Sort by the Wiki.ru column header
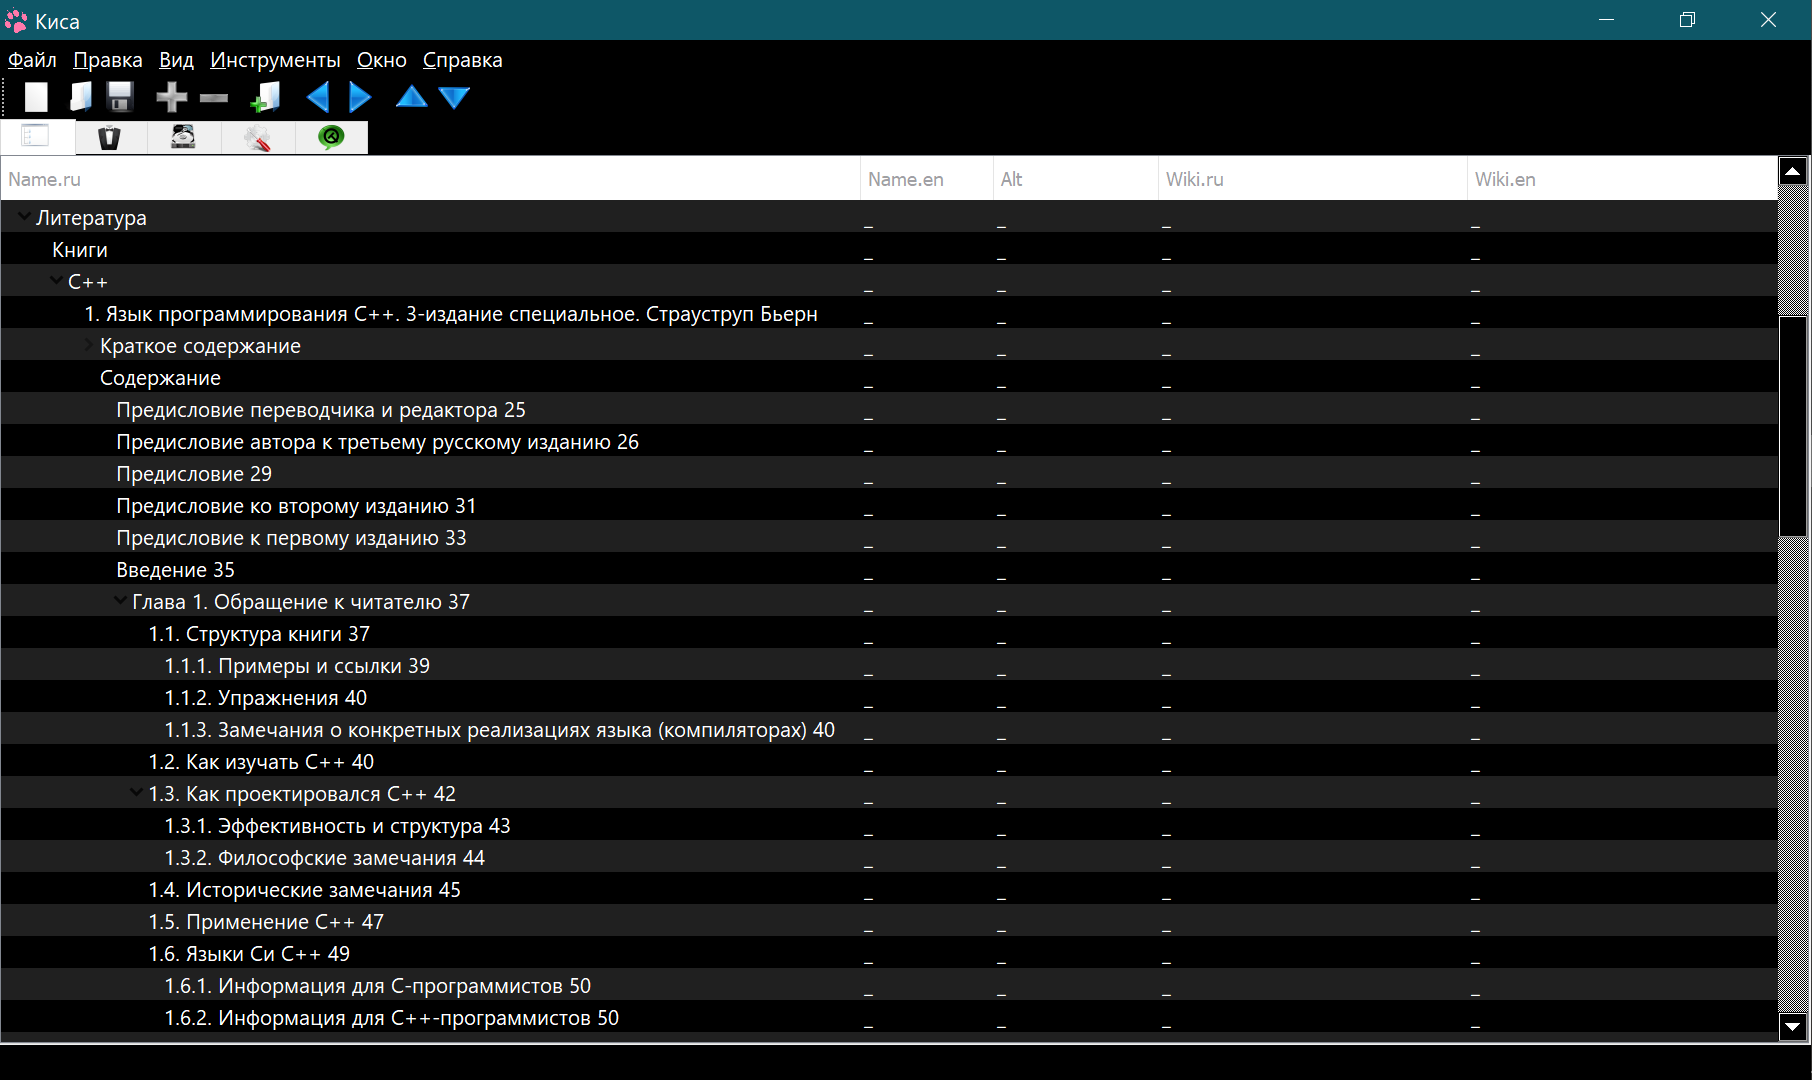Image resolution: width=1812 pixels, height=1080 pixels. point(1312,179)
